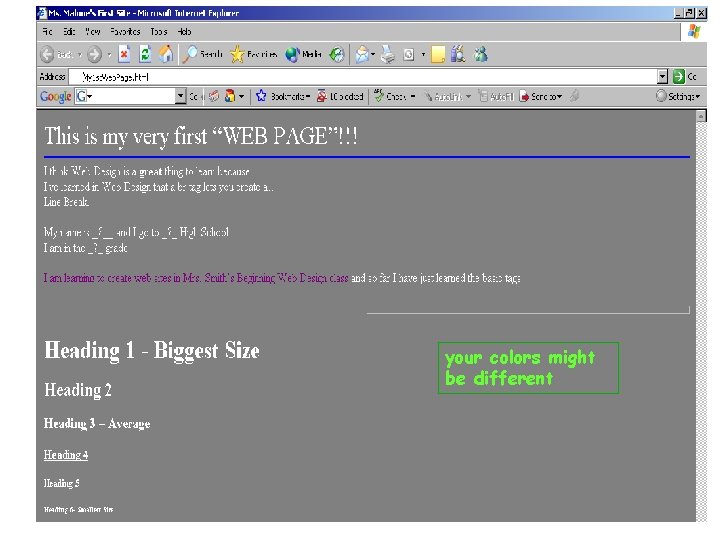This screenshot has width=720, height=540.
Task: Click the 'Heading 5' text
Action: pyautogui.click(x=62, y=483)
